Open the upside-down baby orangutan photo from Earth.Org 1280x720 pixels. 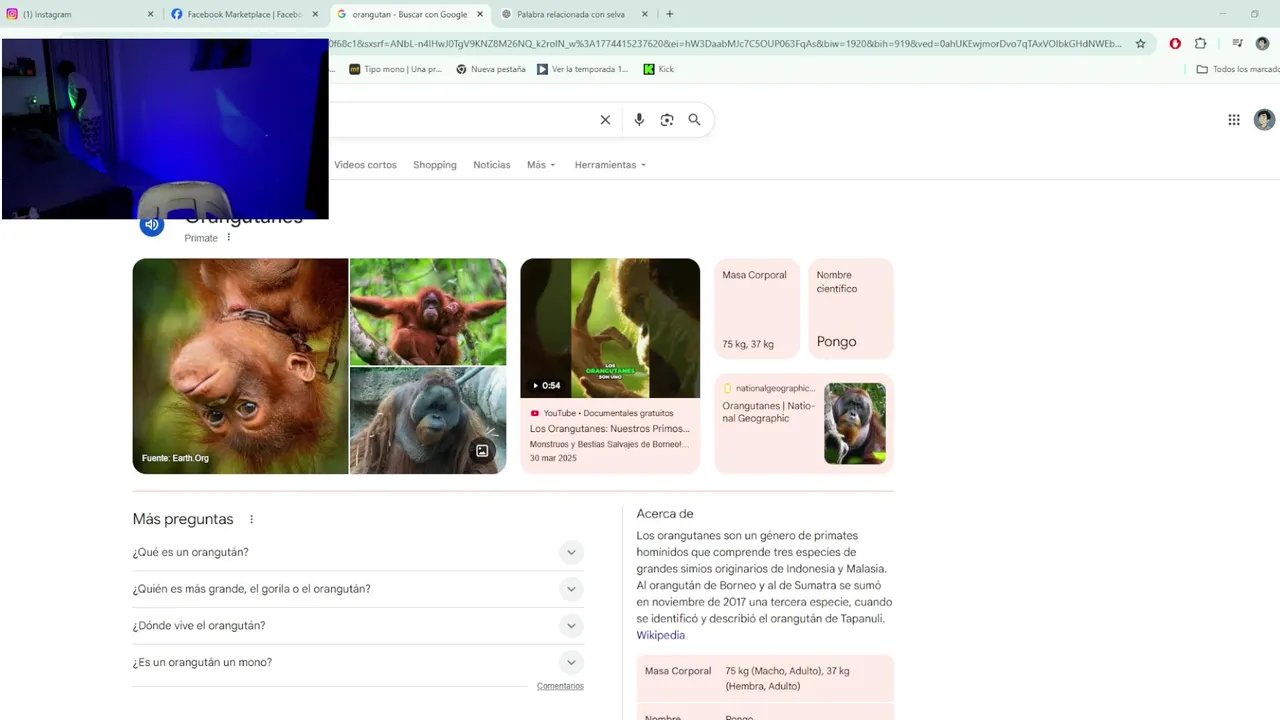pos(240,366)
